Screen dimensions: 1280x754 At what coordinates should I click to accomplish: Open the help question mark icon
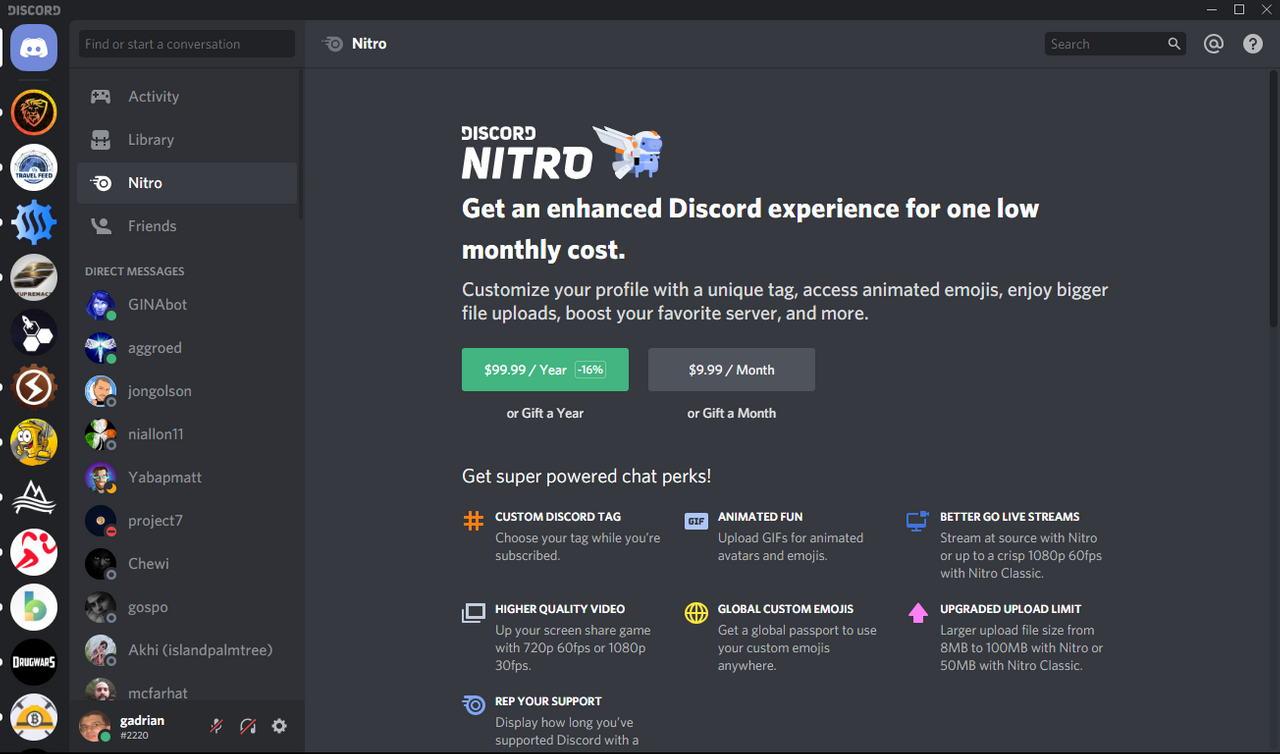pos(1253,44)
